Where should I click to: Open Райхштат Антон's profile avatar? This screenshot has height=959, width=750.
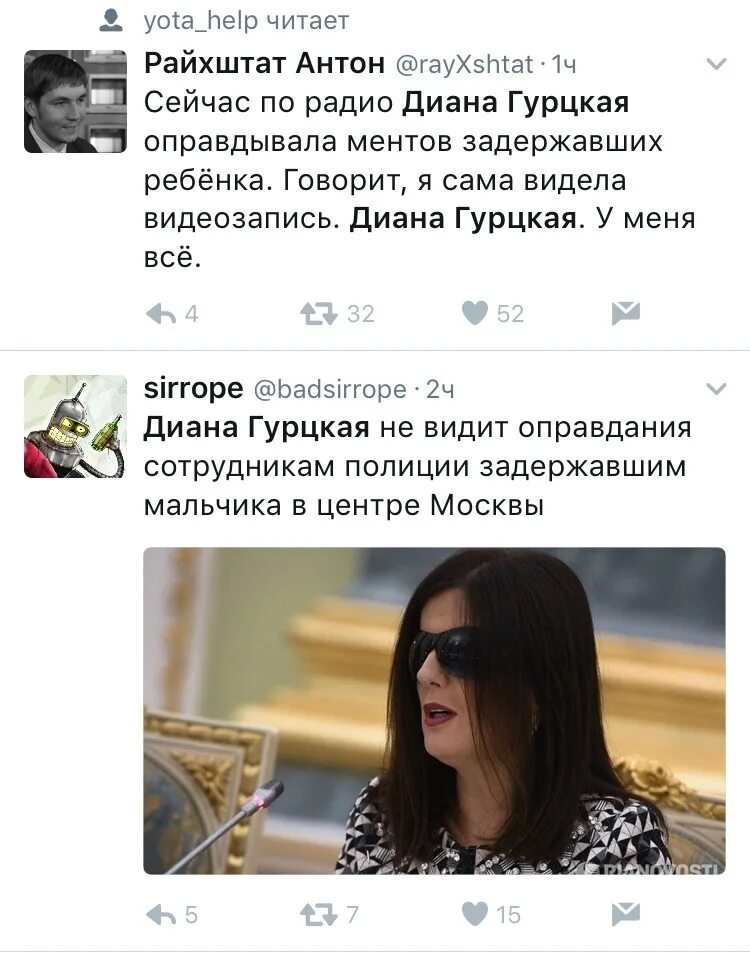75,102
